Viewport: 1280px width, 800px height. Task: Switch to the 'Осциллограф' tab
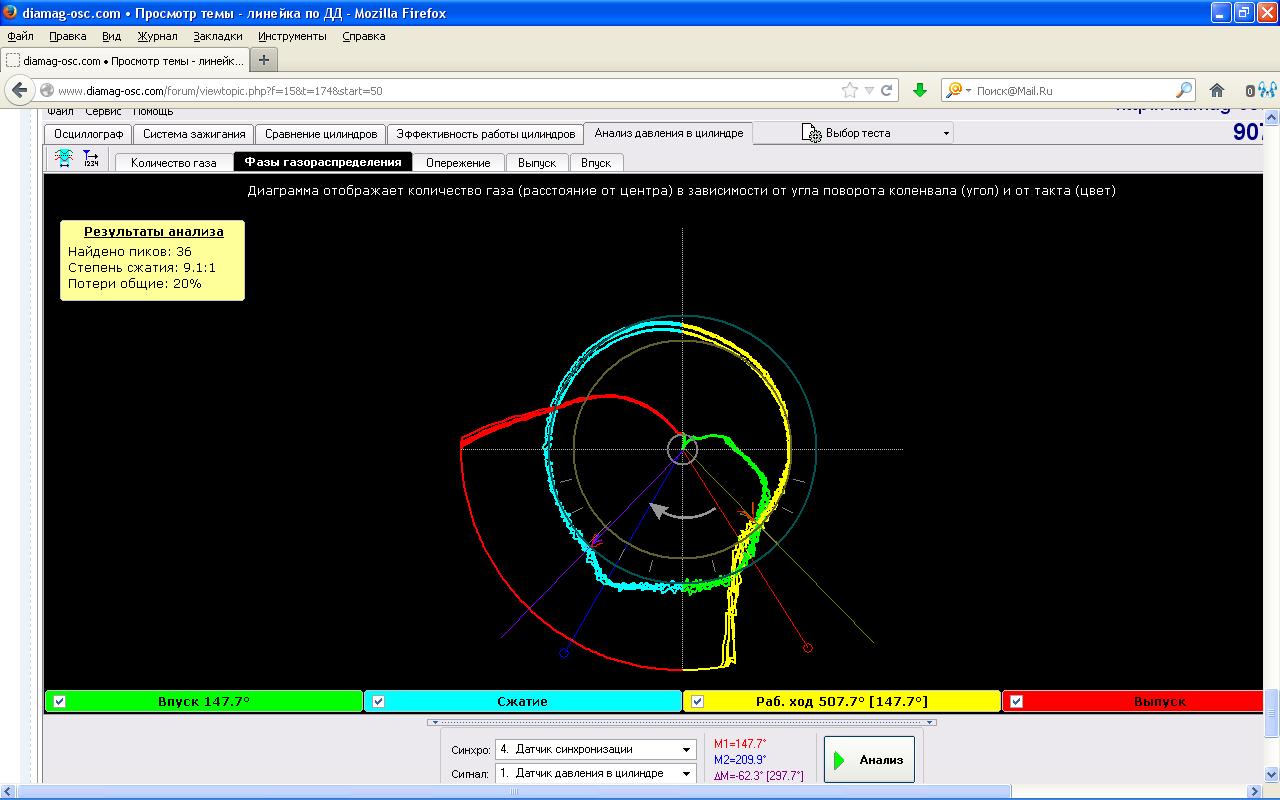[x=89, y=134]
